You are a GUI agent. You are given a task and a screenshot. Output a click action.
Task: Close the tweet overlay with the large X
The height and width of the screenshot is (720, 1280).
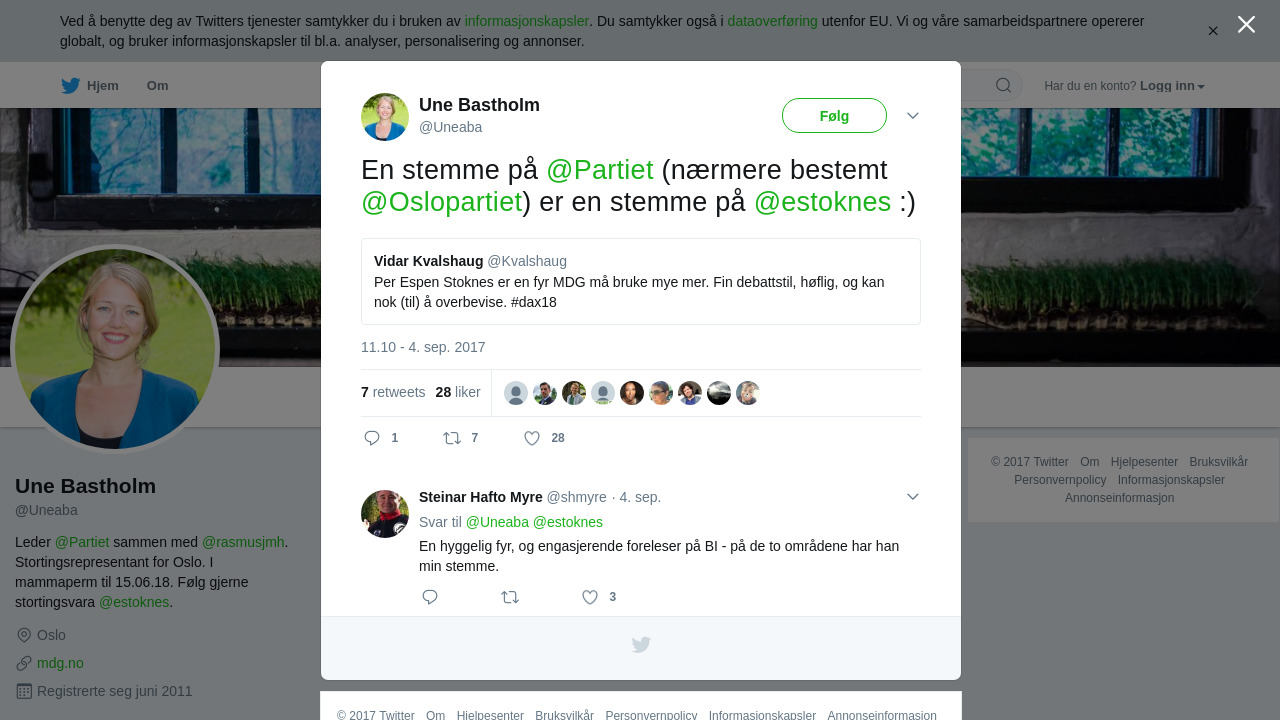1246,24
